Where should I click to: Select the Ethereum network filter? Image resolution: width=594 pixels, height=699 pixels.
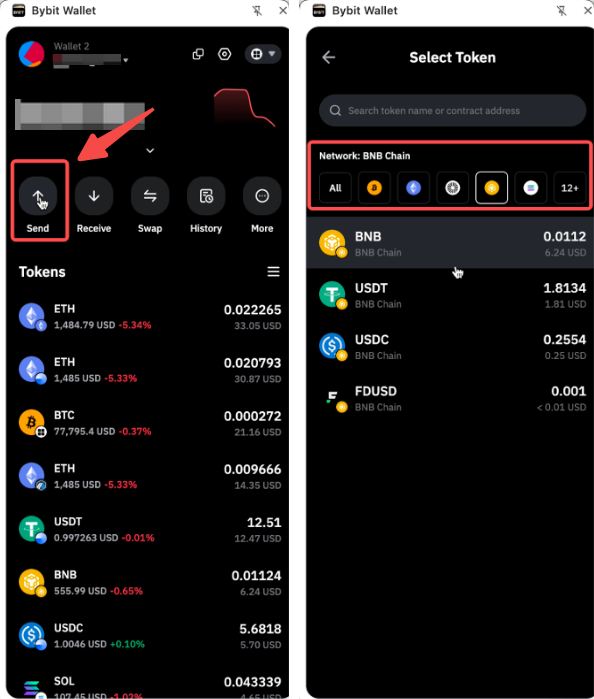[413, 188]
